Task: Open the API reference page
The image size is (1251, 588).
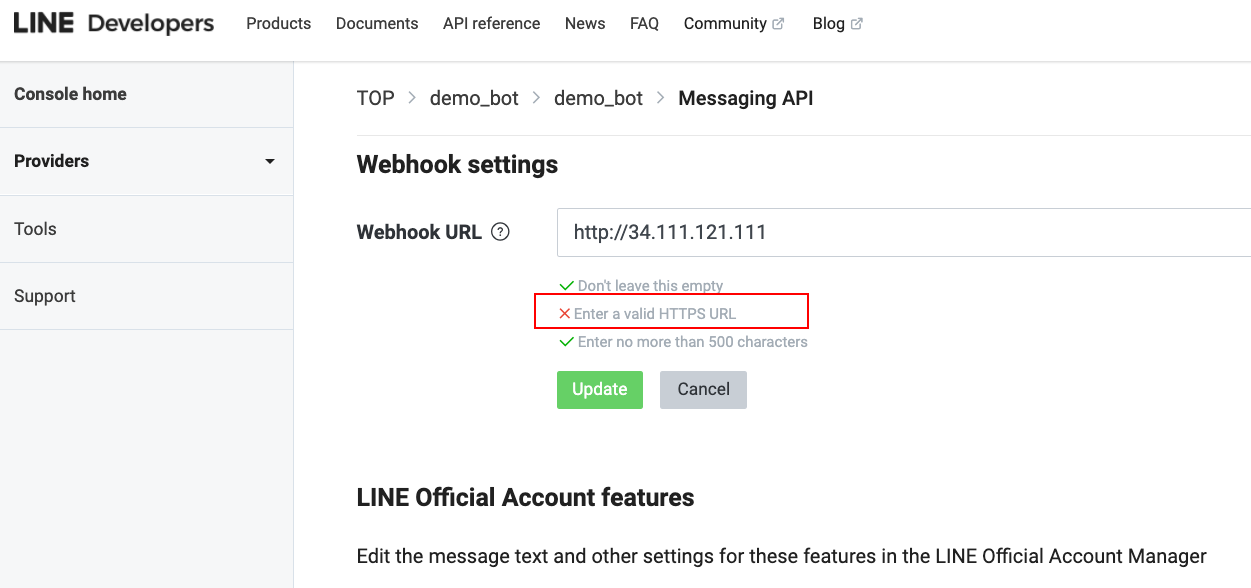Action: click(x=491, y=23)
